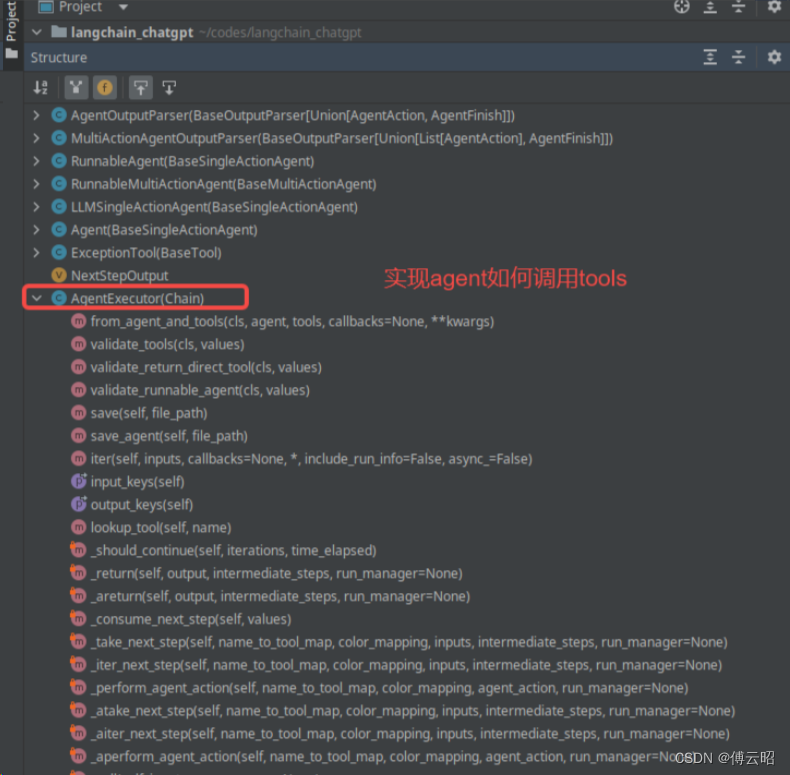Select opened file locate icon in Project bar
The height and width of the screenshot is (775, 790).
[682, 7]
